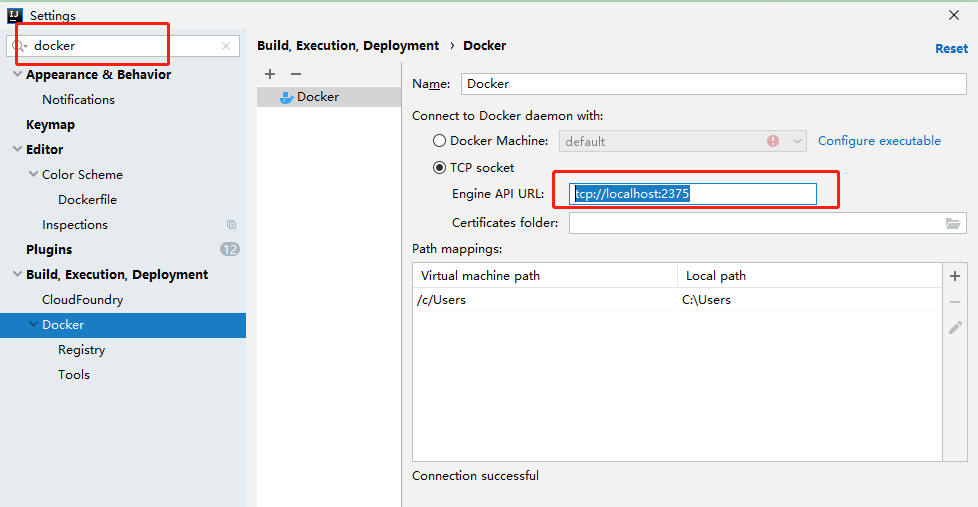Click the Reset link
The width and height of the screenshot is (978, 507).
[951, 48]
